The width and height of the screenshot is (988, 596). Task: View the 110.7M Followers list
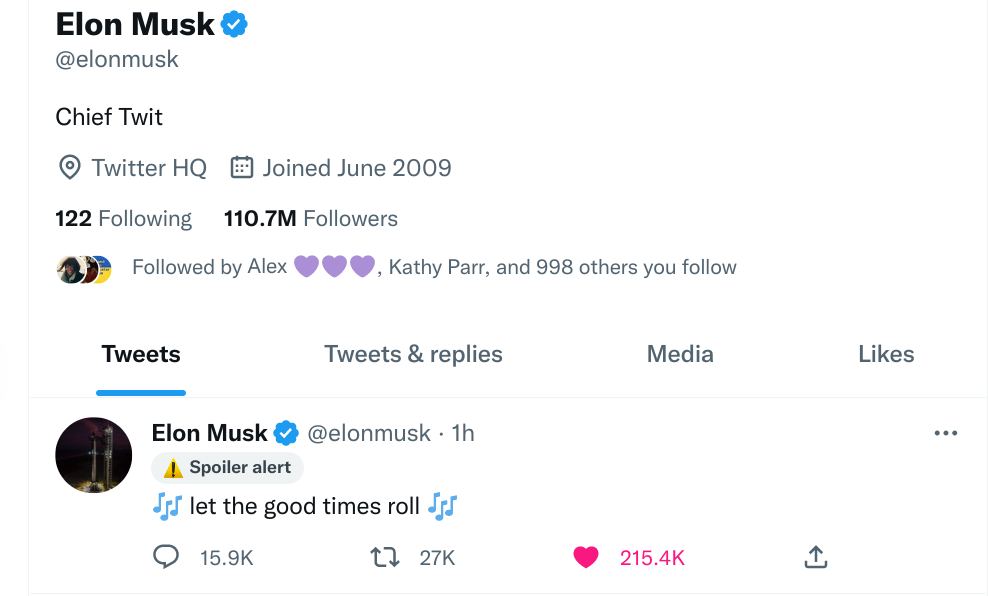click(310, 219)
